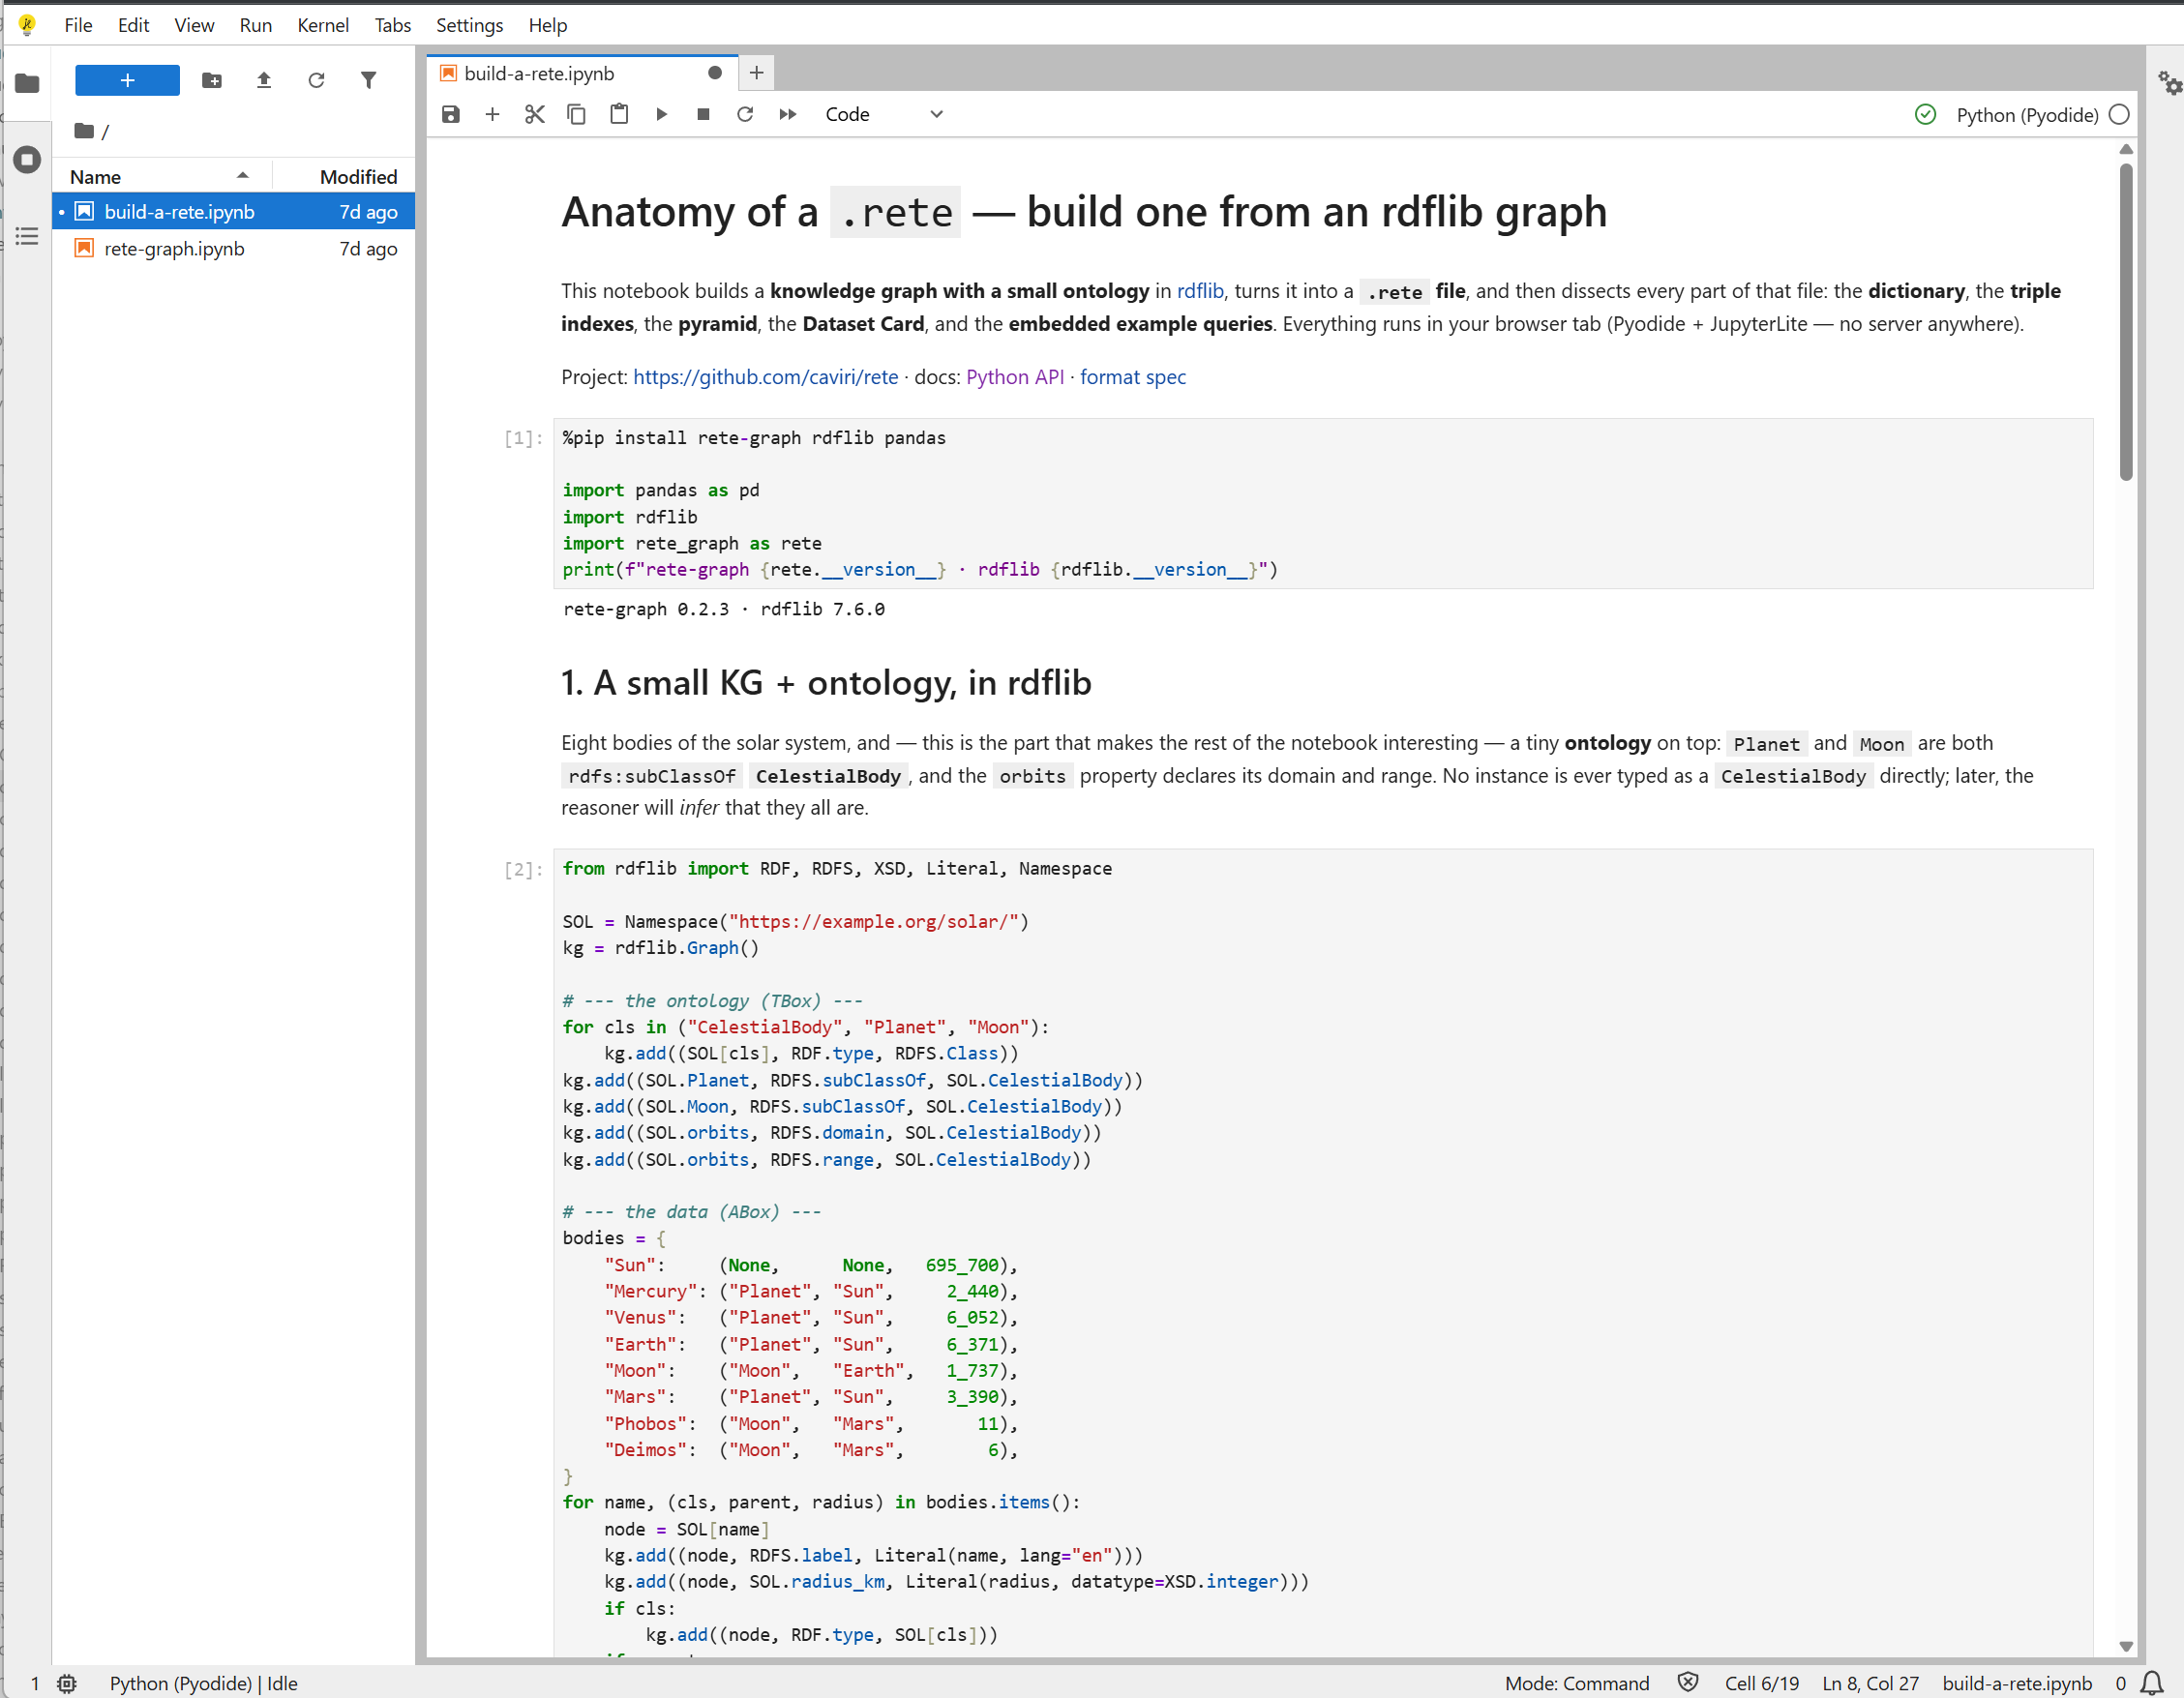Viewport: 2184px width, 1698px height.
Task: Click the notebook vertical scrollbar thumb
Action: (2126, 320)
